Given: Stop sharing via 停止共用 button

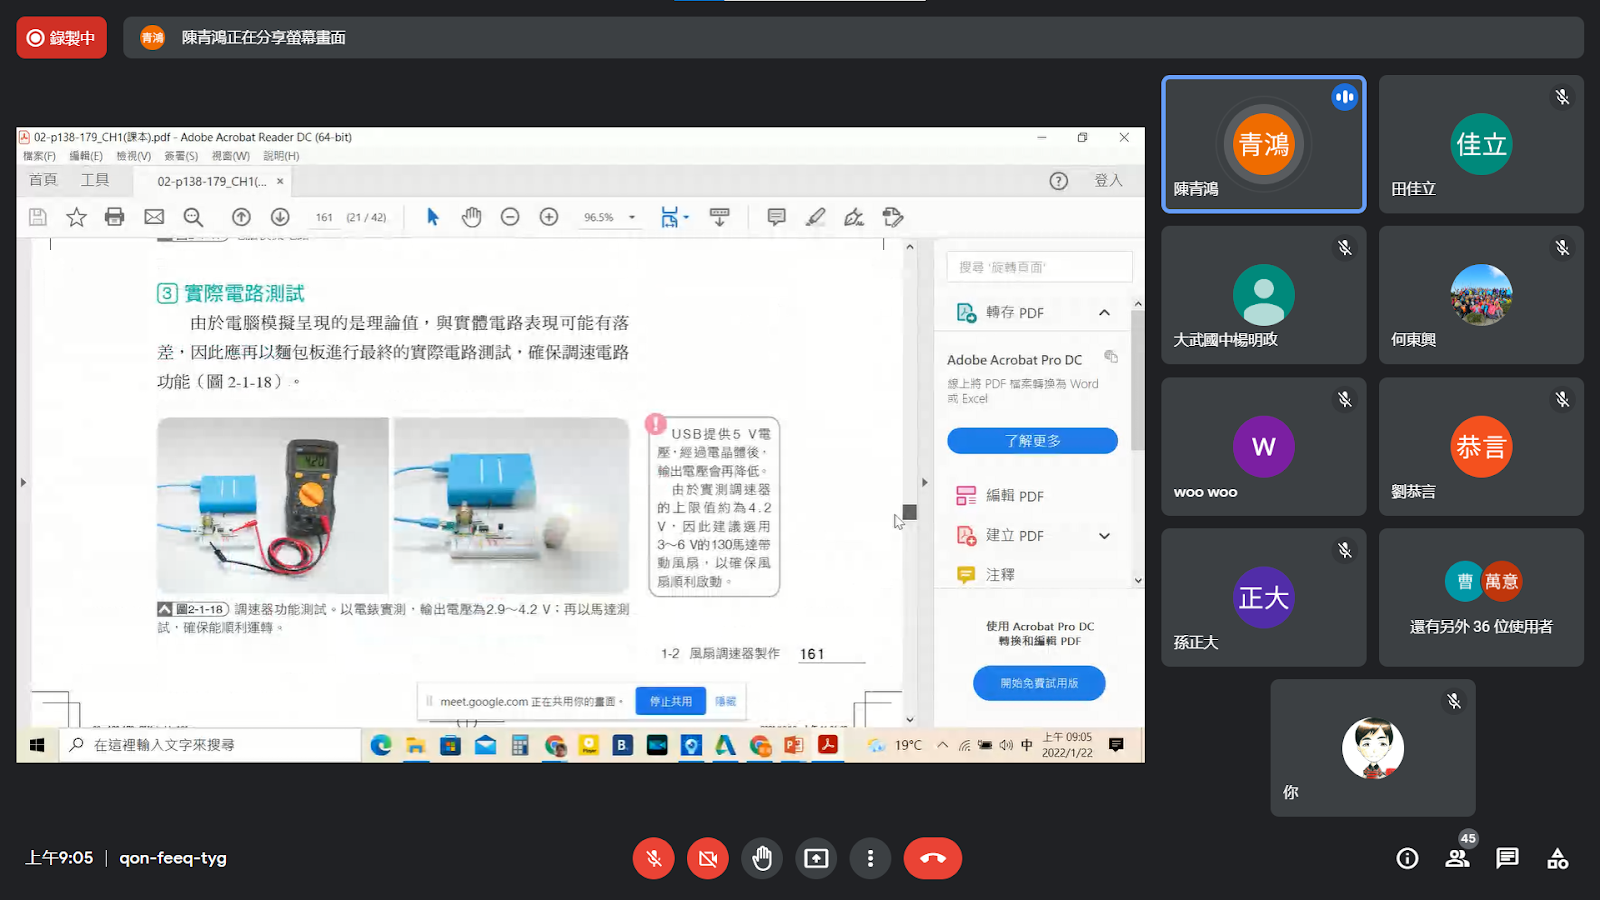Looking at the screenshot, I should (x=670, y=701).
